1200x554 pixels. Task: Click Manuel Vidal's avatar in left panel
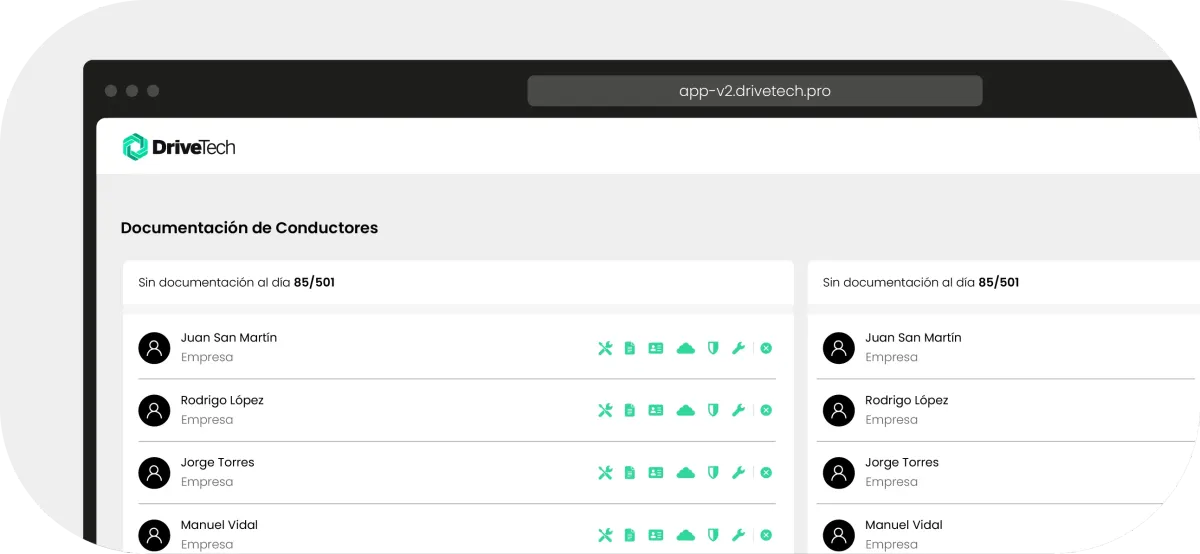tap(154, 535)
